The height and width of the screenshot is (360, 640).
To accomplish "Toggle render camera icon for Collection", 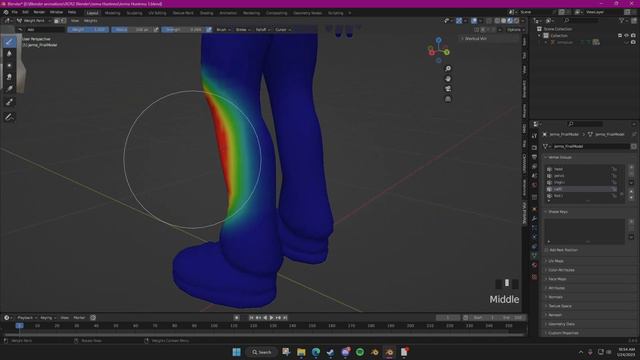I will click(633, 36).
